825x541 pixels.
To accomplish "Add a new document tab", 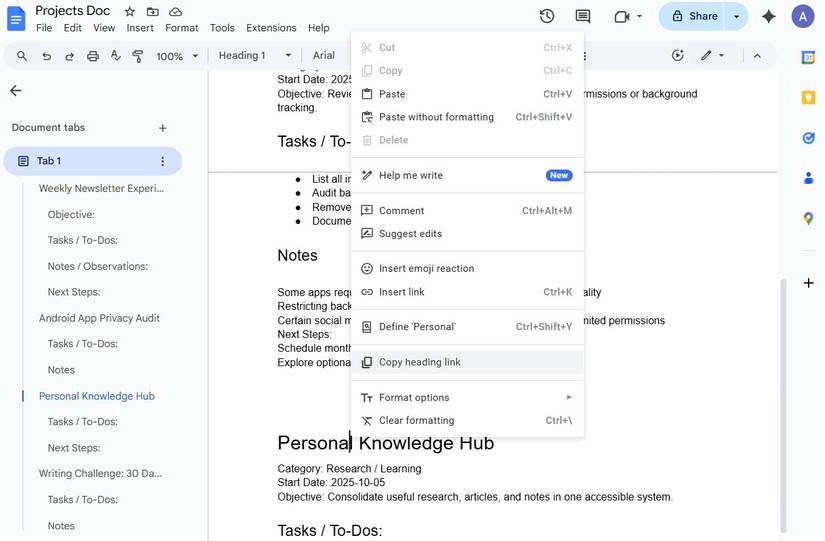I will coord(163,128).
